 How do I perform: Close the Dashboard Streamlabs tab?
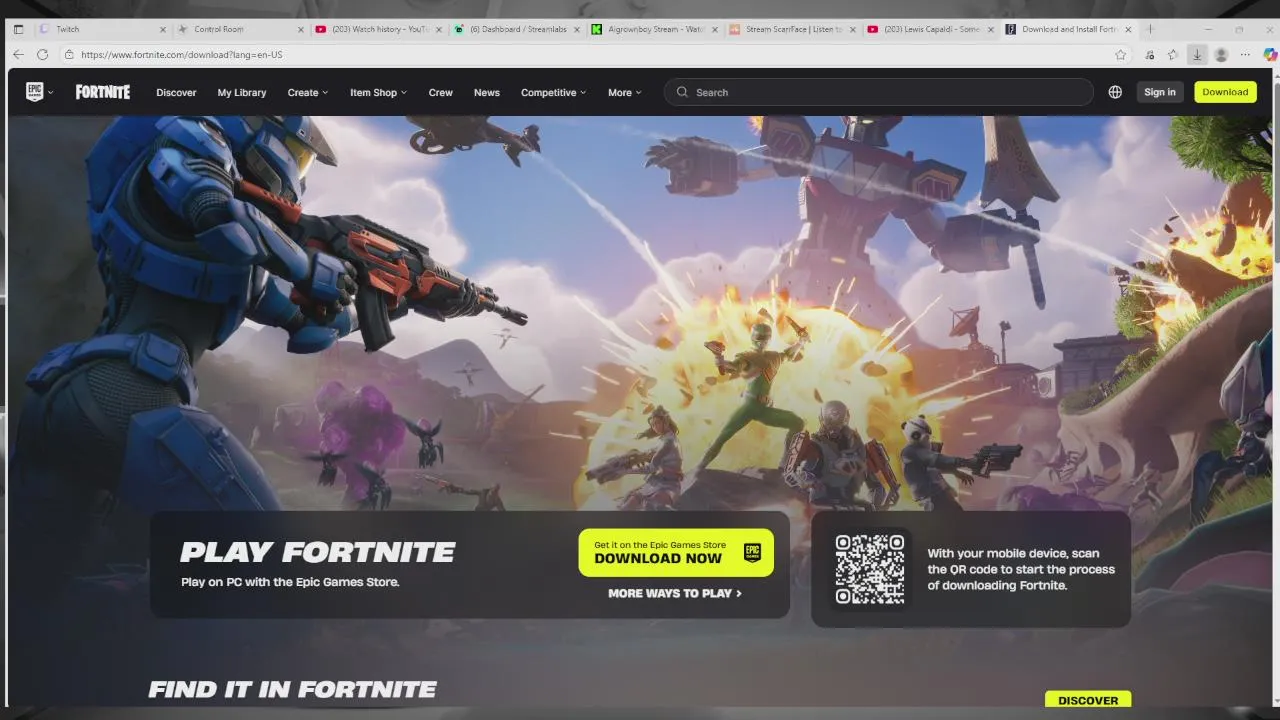point(577,29)
